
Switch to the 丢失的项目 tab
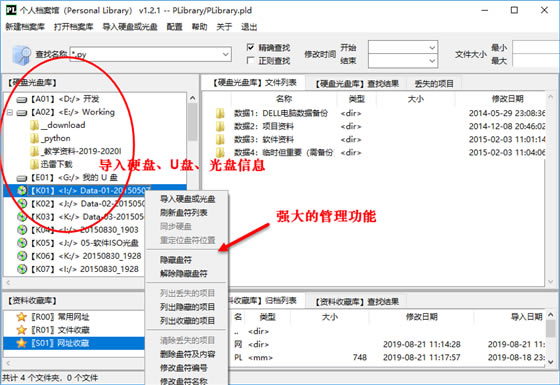click(x=434, y=84)
